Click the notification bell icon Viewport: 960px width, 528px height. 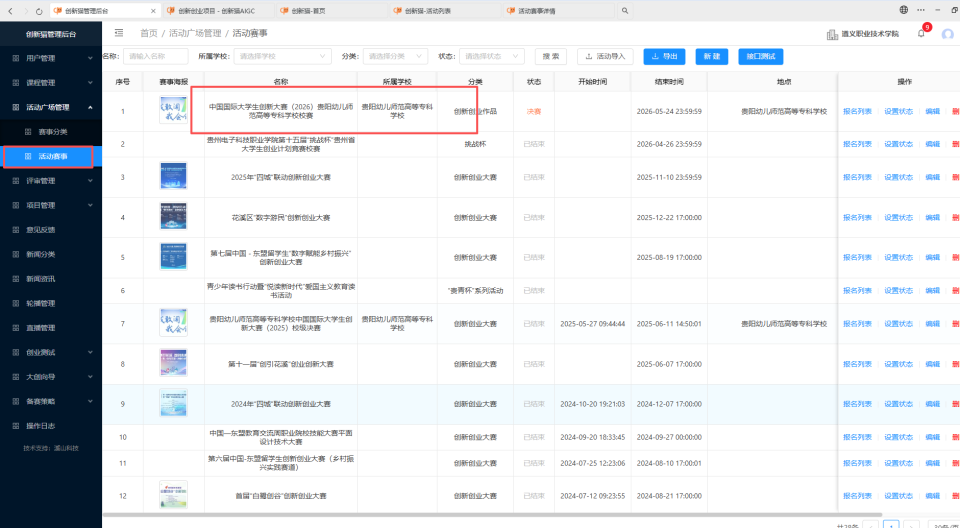pyautogui.click(x=921, y=34)
